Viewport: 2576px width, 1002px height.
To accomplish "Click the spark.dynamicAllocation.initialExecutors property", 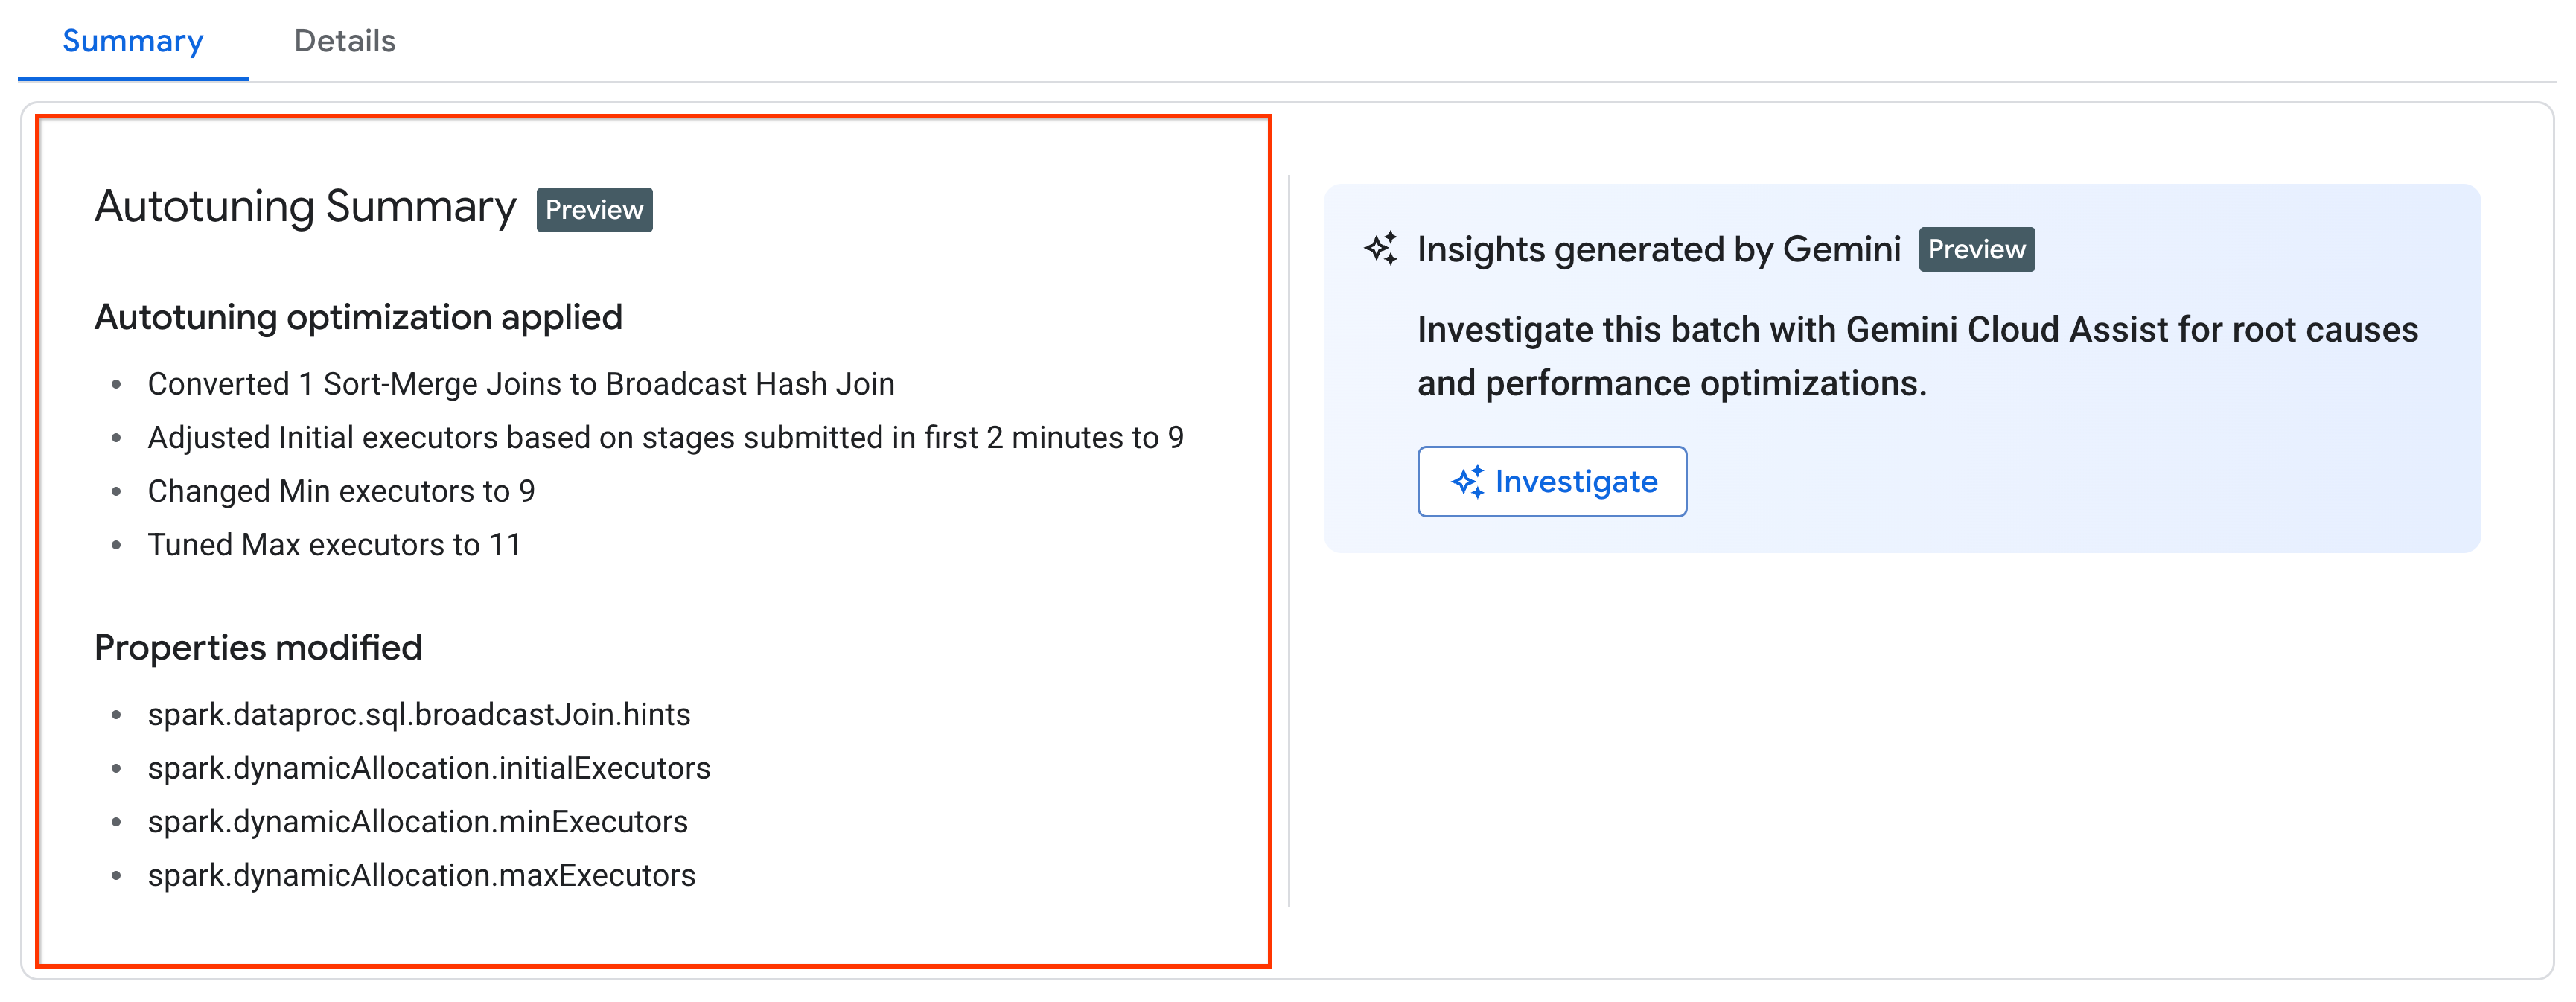I will (x=428, y=768).
